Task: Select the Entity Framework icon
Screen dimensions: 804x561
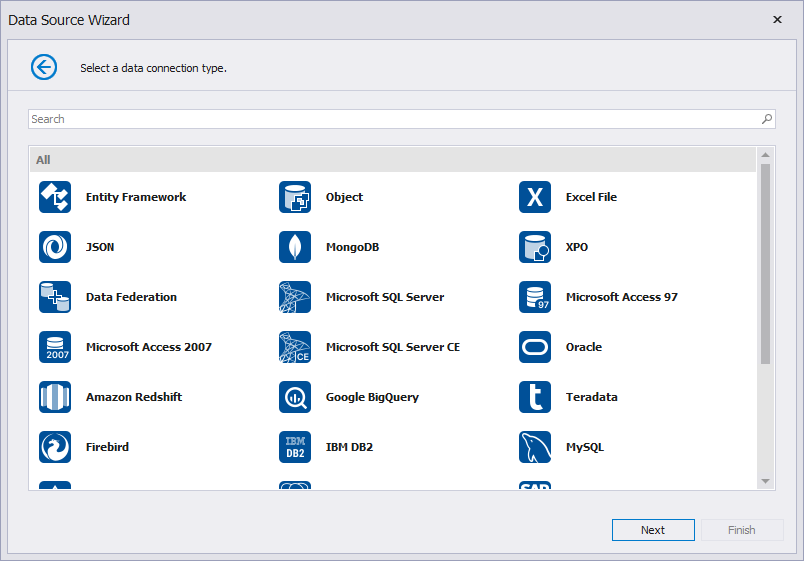Action: (x=55, y=197)
